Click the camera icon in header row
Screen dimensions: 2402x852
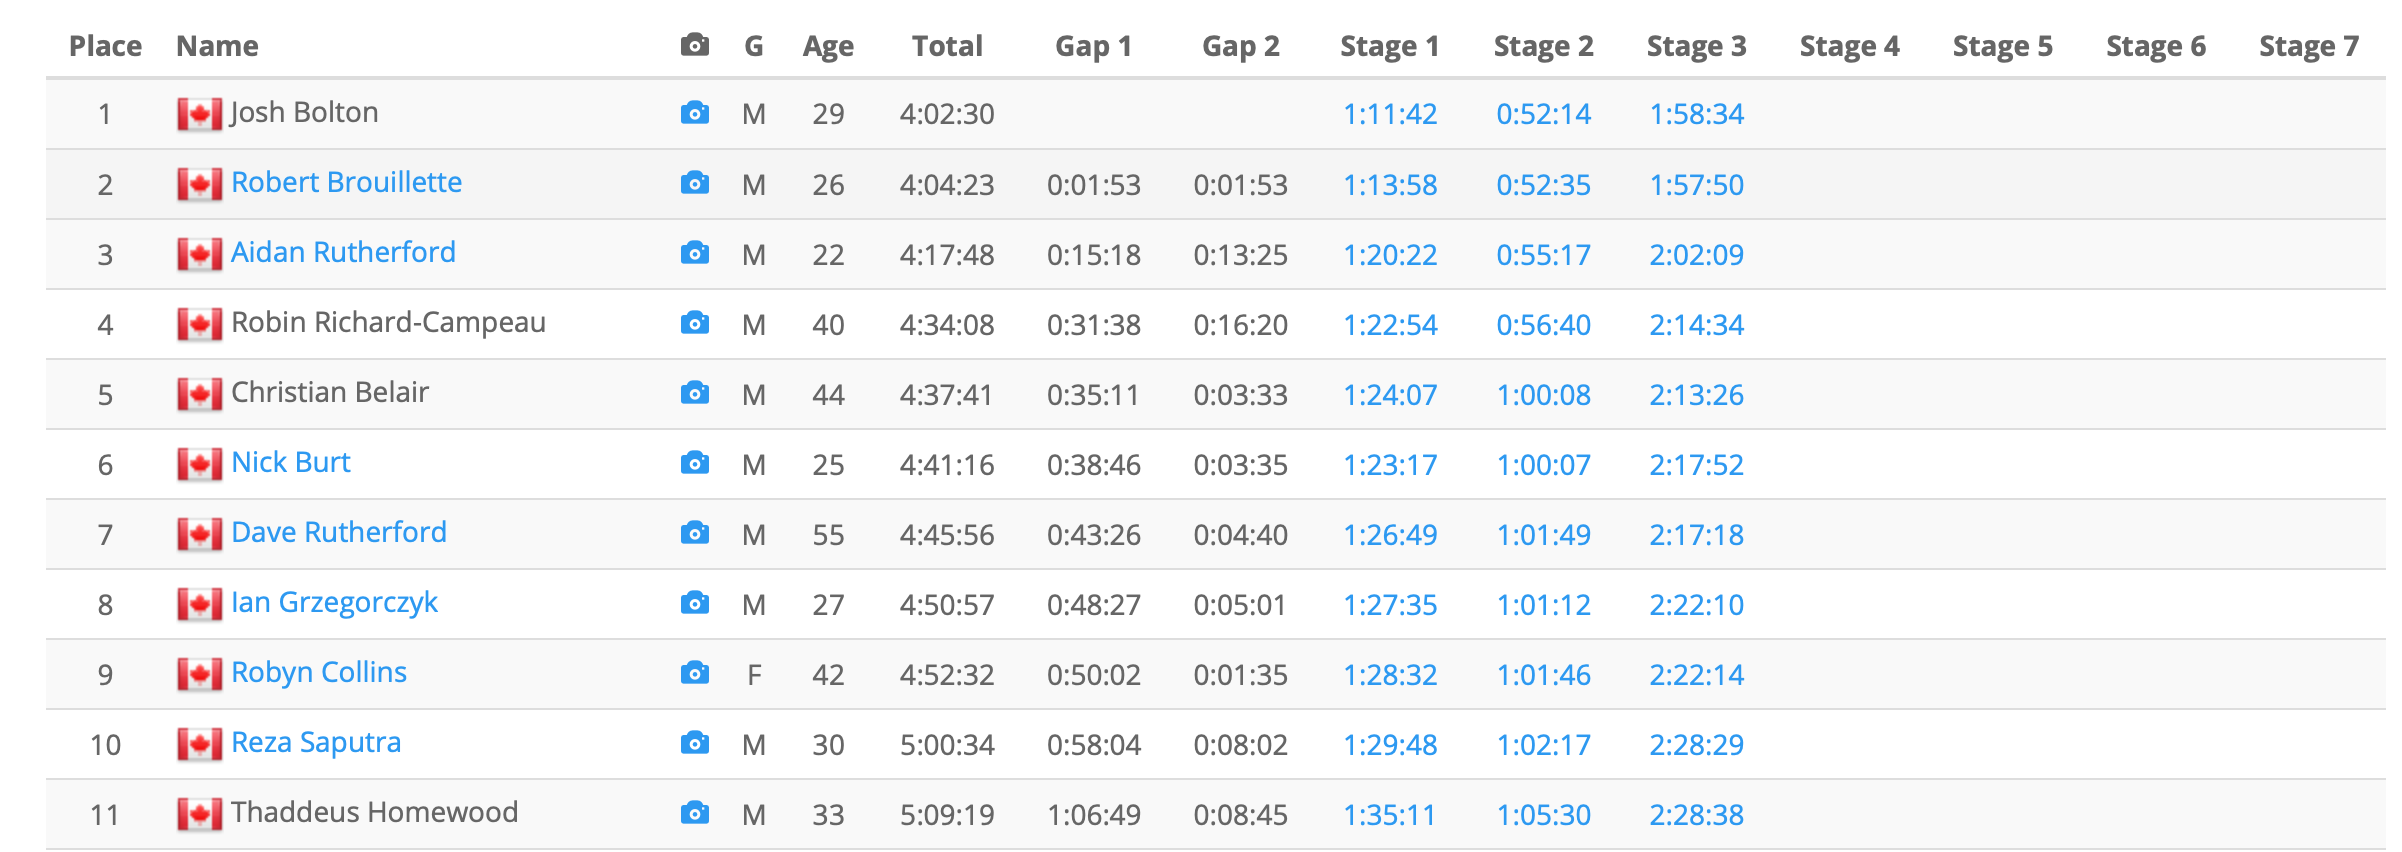click(694, 45)
